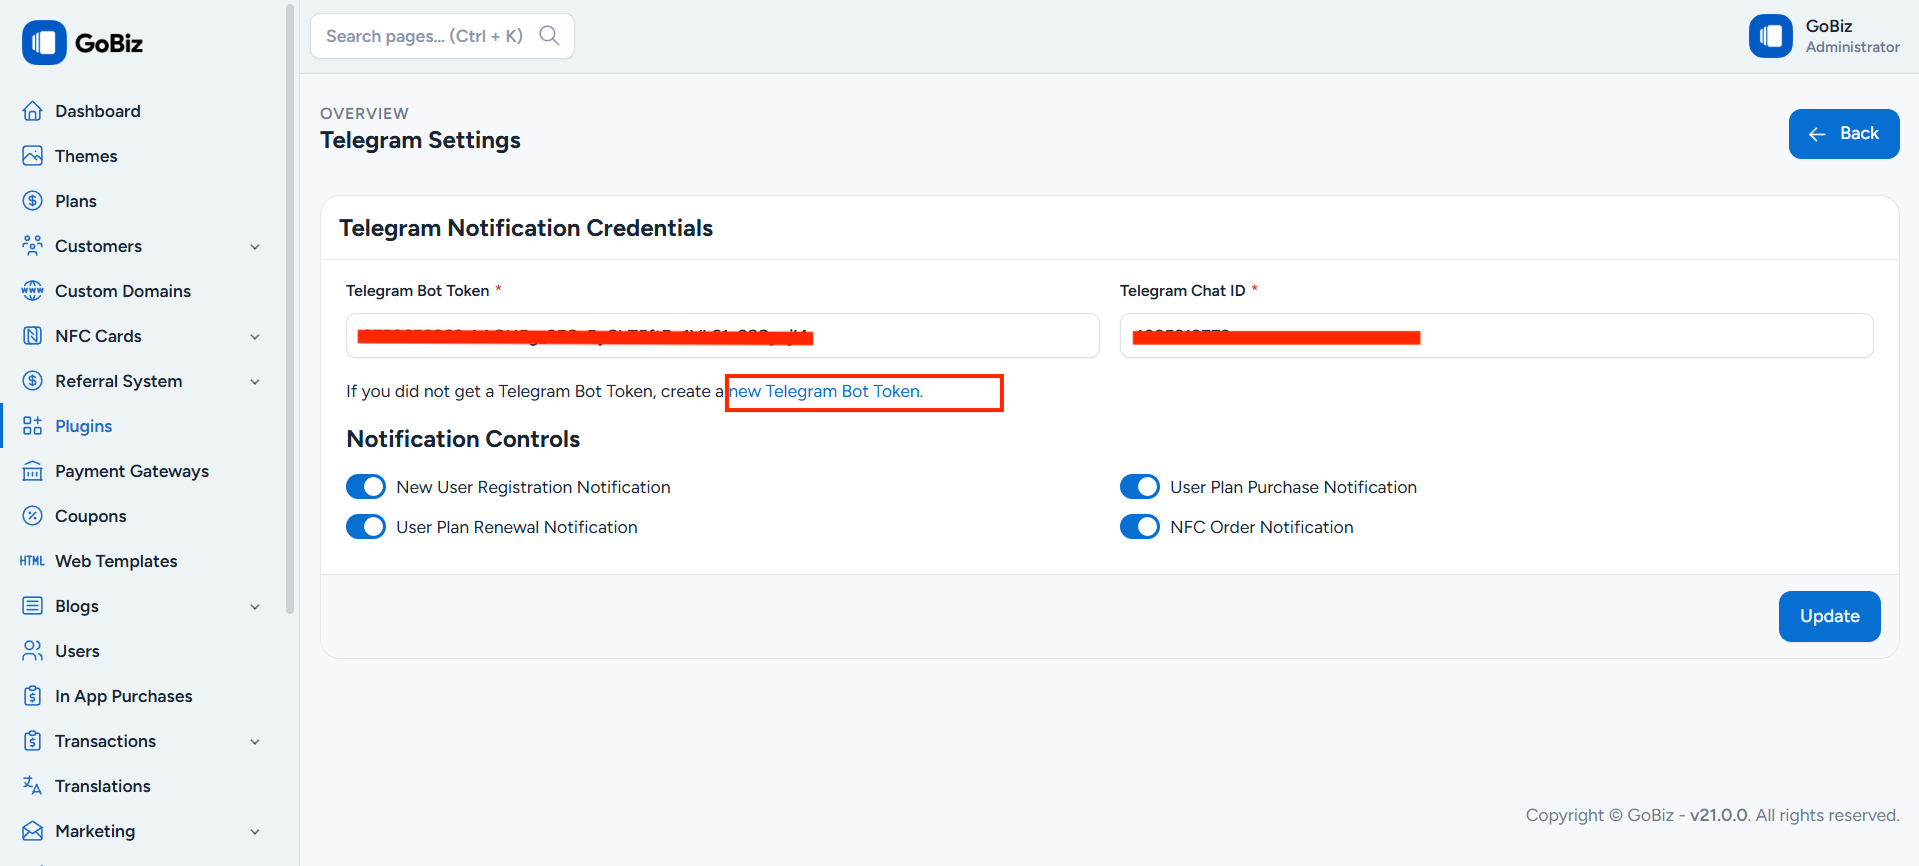
Task: Click the Back button
Action: click(x=1844, y=134)
